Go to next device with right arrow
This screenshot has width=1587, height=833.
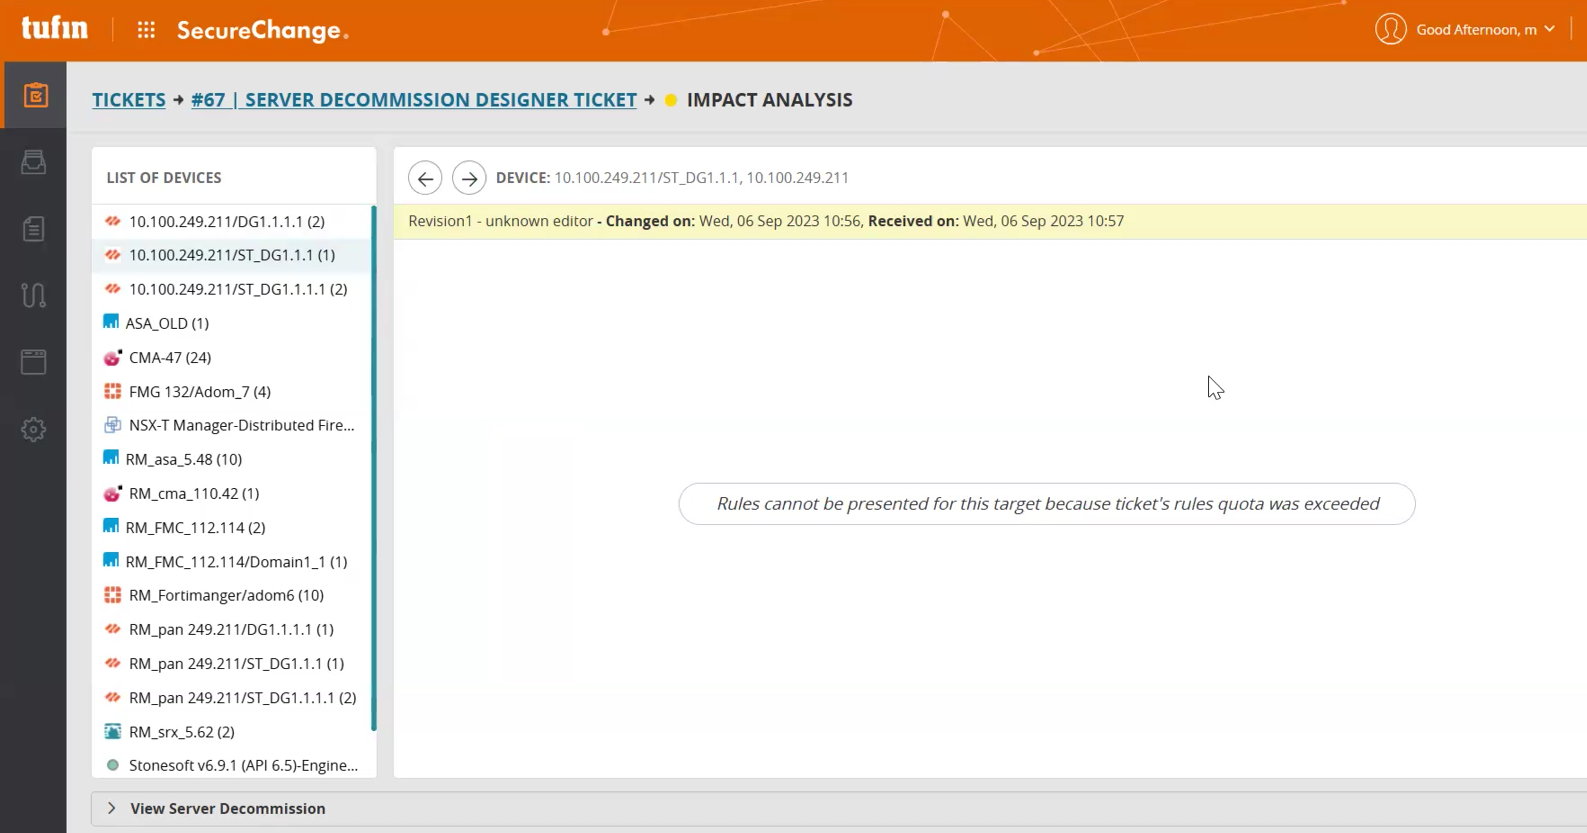point(469,178)
